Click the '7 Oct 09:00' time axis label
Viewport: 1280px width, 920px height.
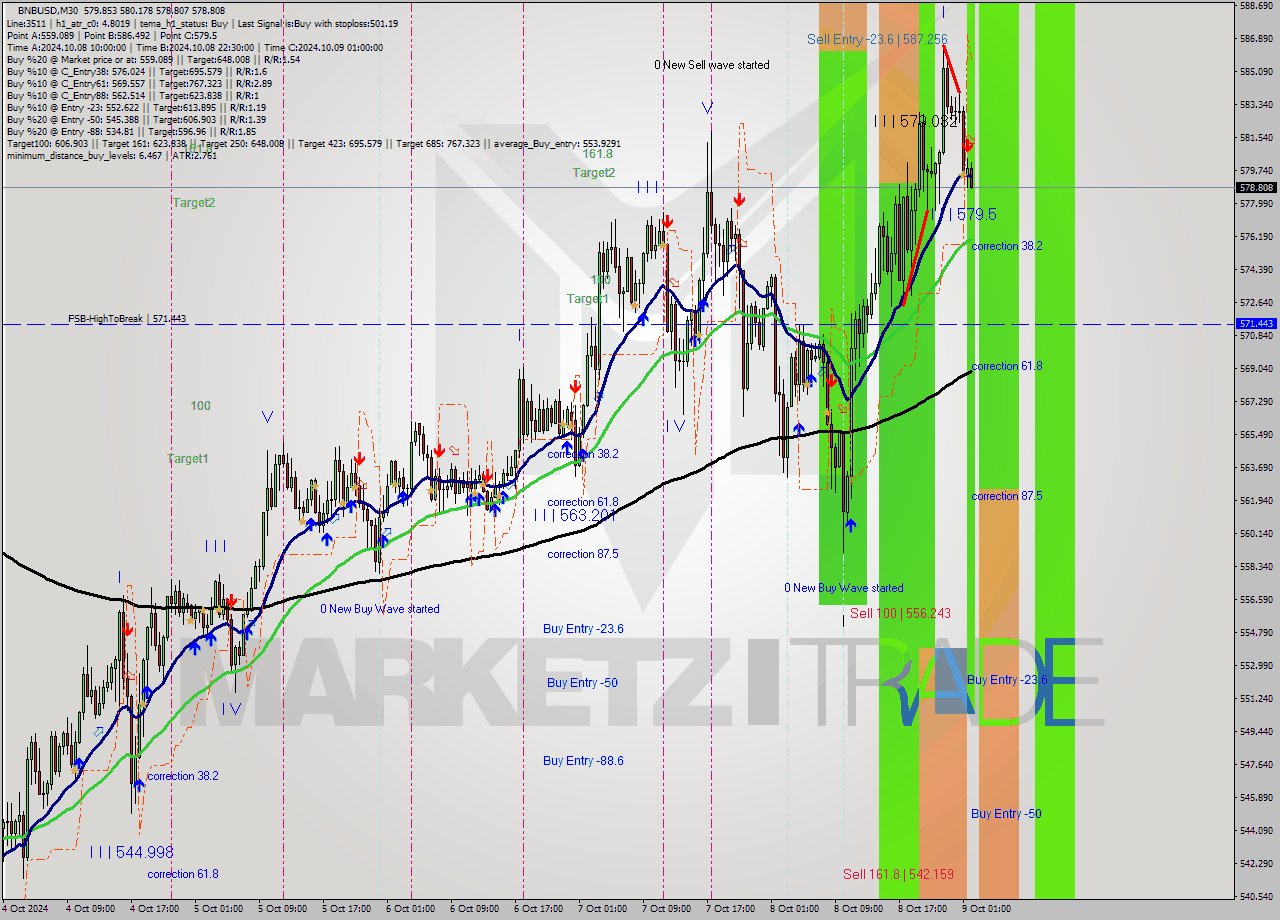(666, 909)
